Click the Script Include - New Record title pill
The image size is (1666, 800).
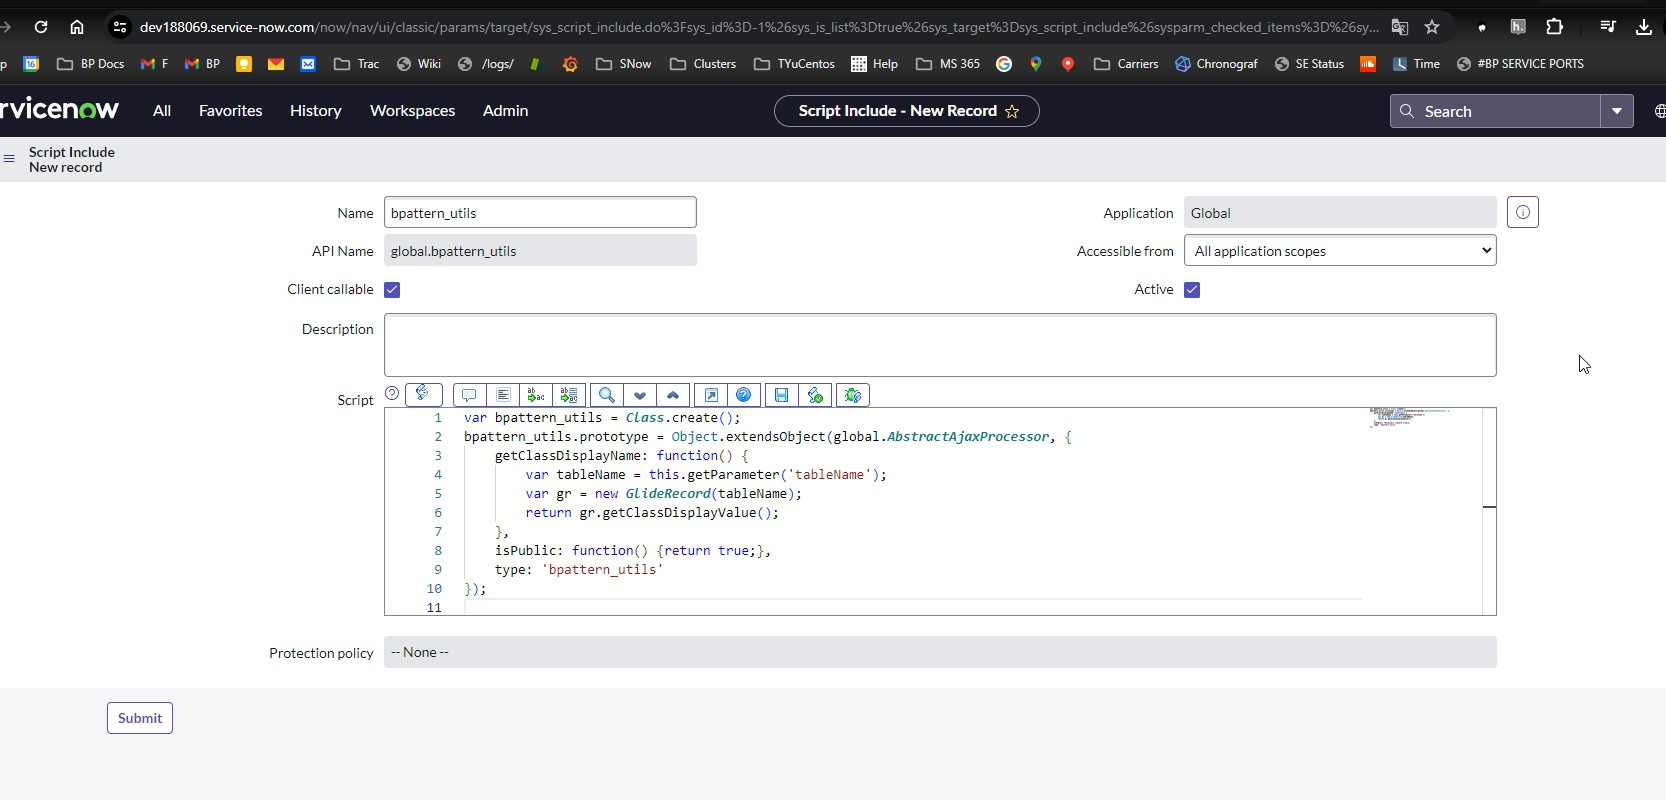click(x=907, y=111)
